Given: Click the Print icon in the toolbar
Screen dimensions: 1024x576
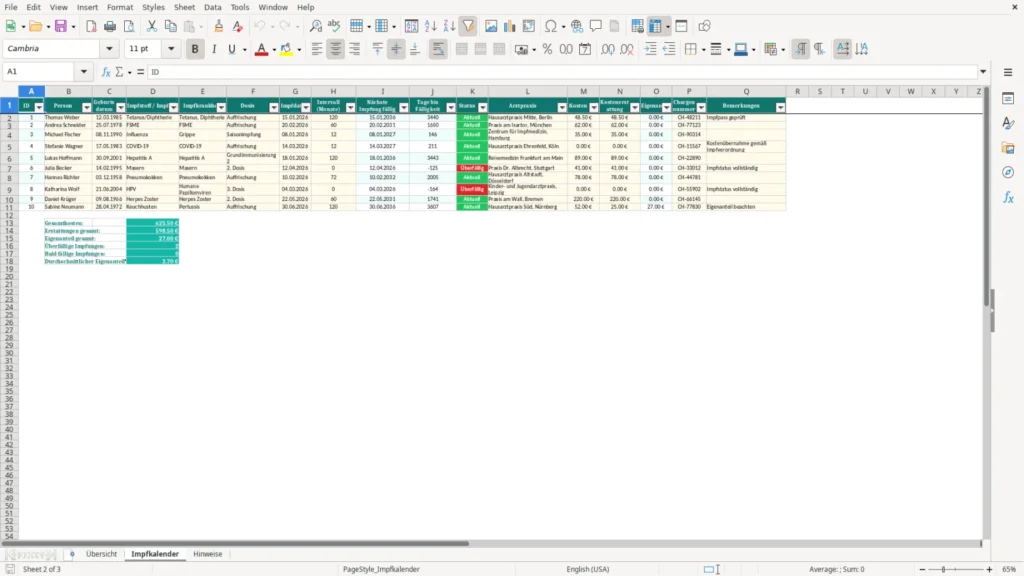Looking at the screenshot, I should [110, 26].
